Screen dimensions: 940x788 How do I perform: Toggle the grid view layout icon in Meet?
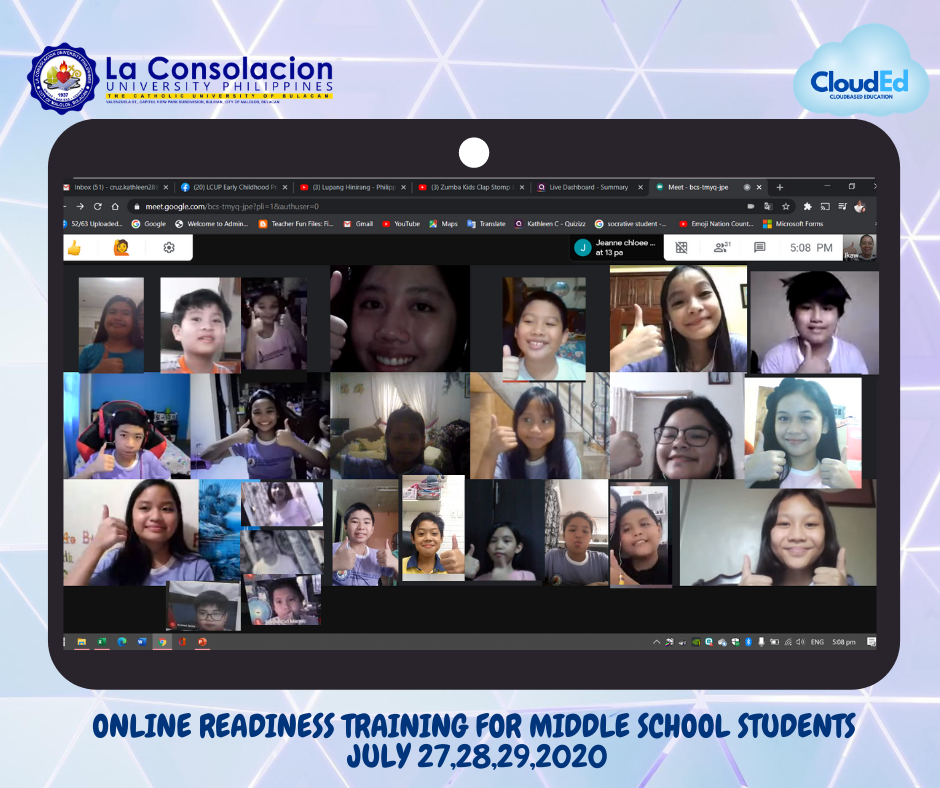point(682,248)
